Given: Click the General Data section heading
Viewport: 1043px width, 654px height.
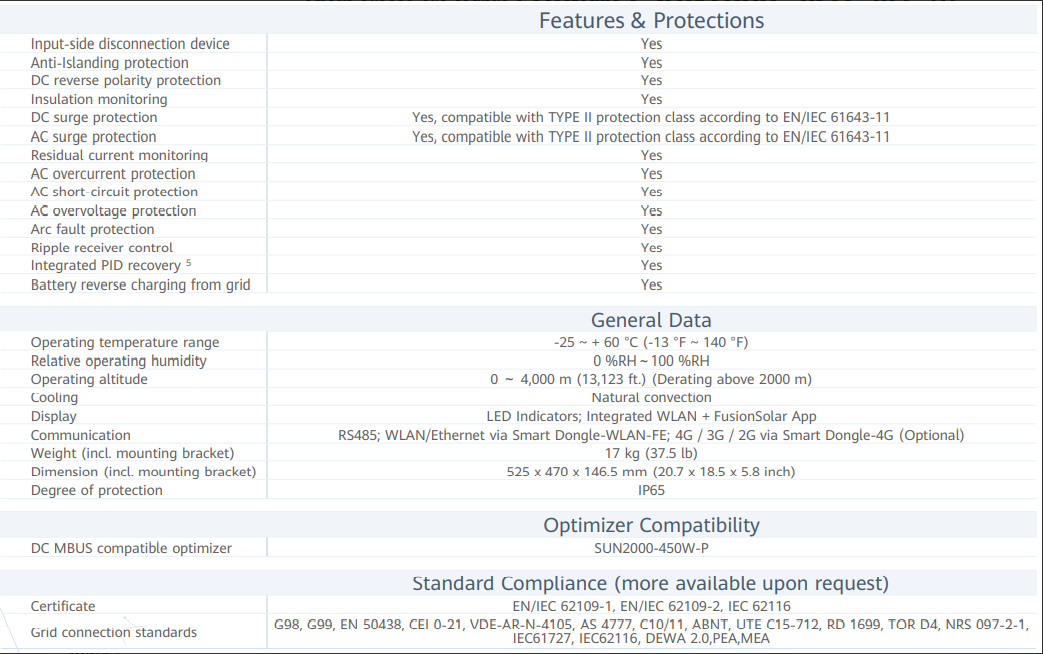Looking at the screenshot, I should pos(651,320).
